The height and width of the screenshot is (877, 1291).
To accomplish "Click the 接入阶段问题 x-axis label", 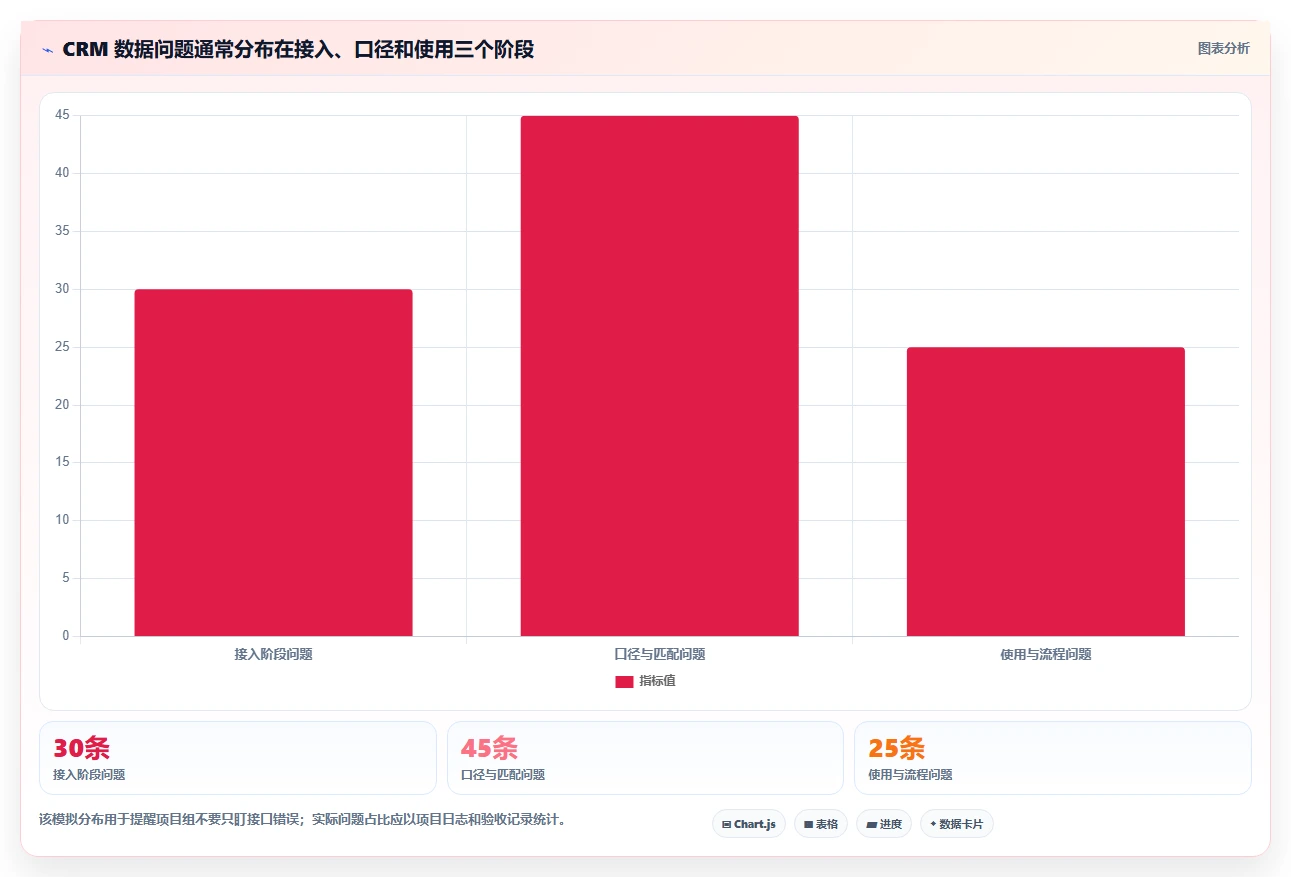I will point(273,654).
